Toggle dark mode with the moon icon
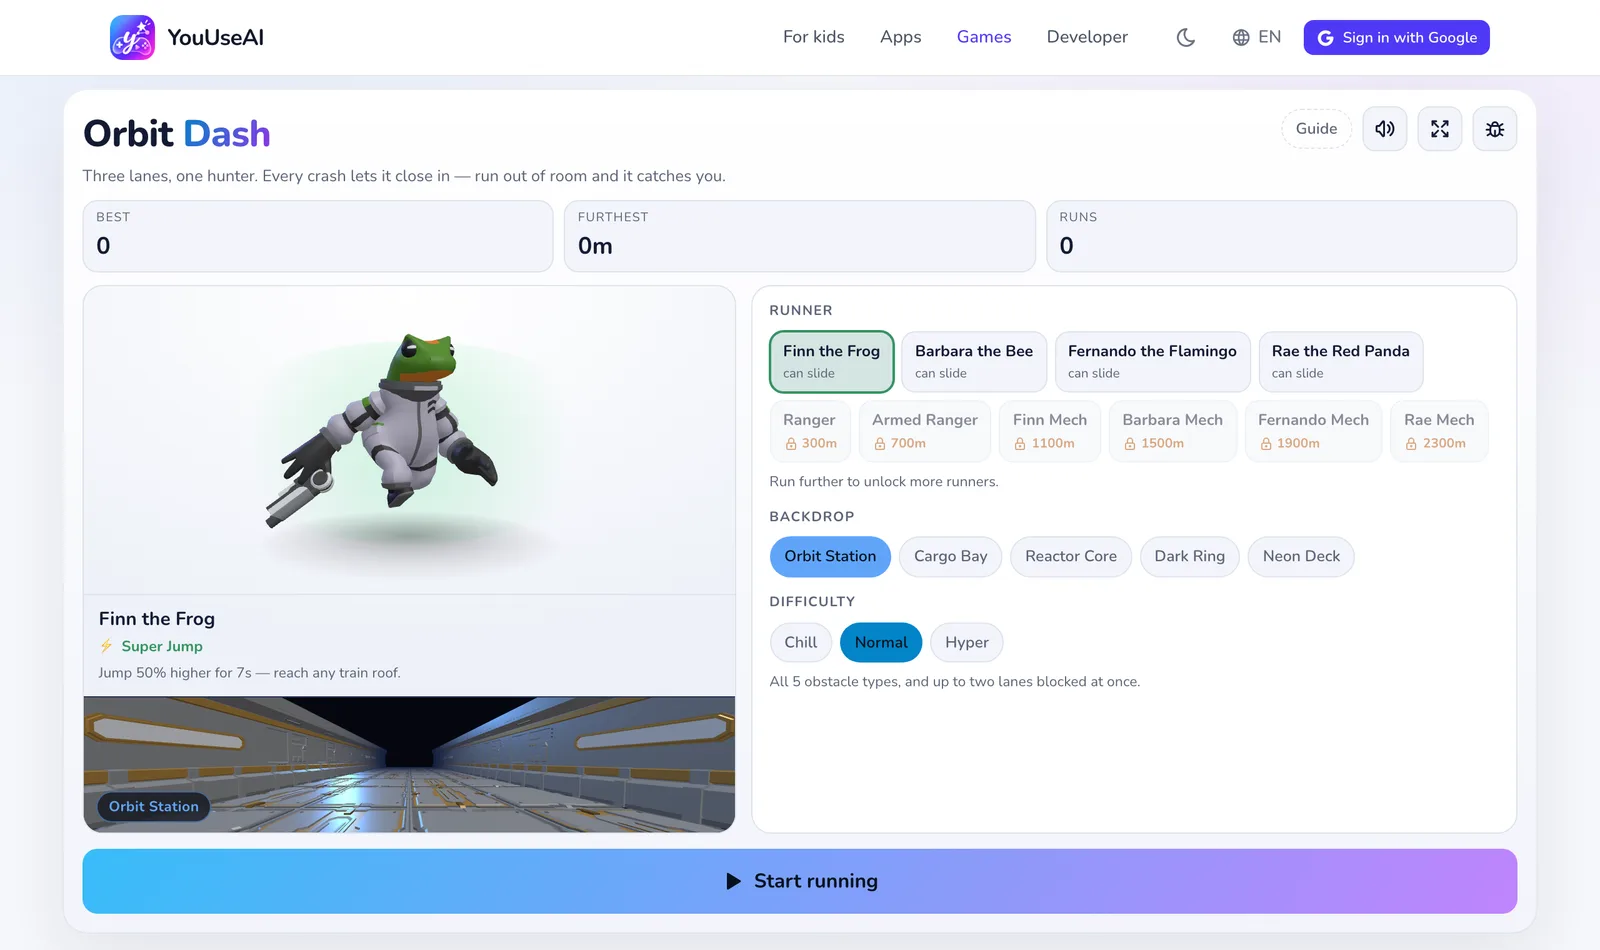Viewport: 1600px width, 950px height. click(x=1186, y=37)
